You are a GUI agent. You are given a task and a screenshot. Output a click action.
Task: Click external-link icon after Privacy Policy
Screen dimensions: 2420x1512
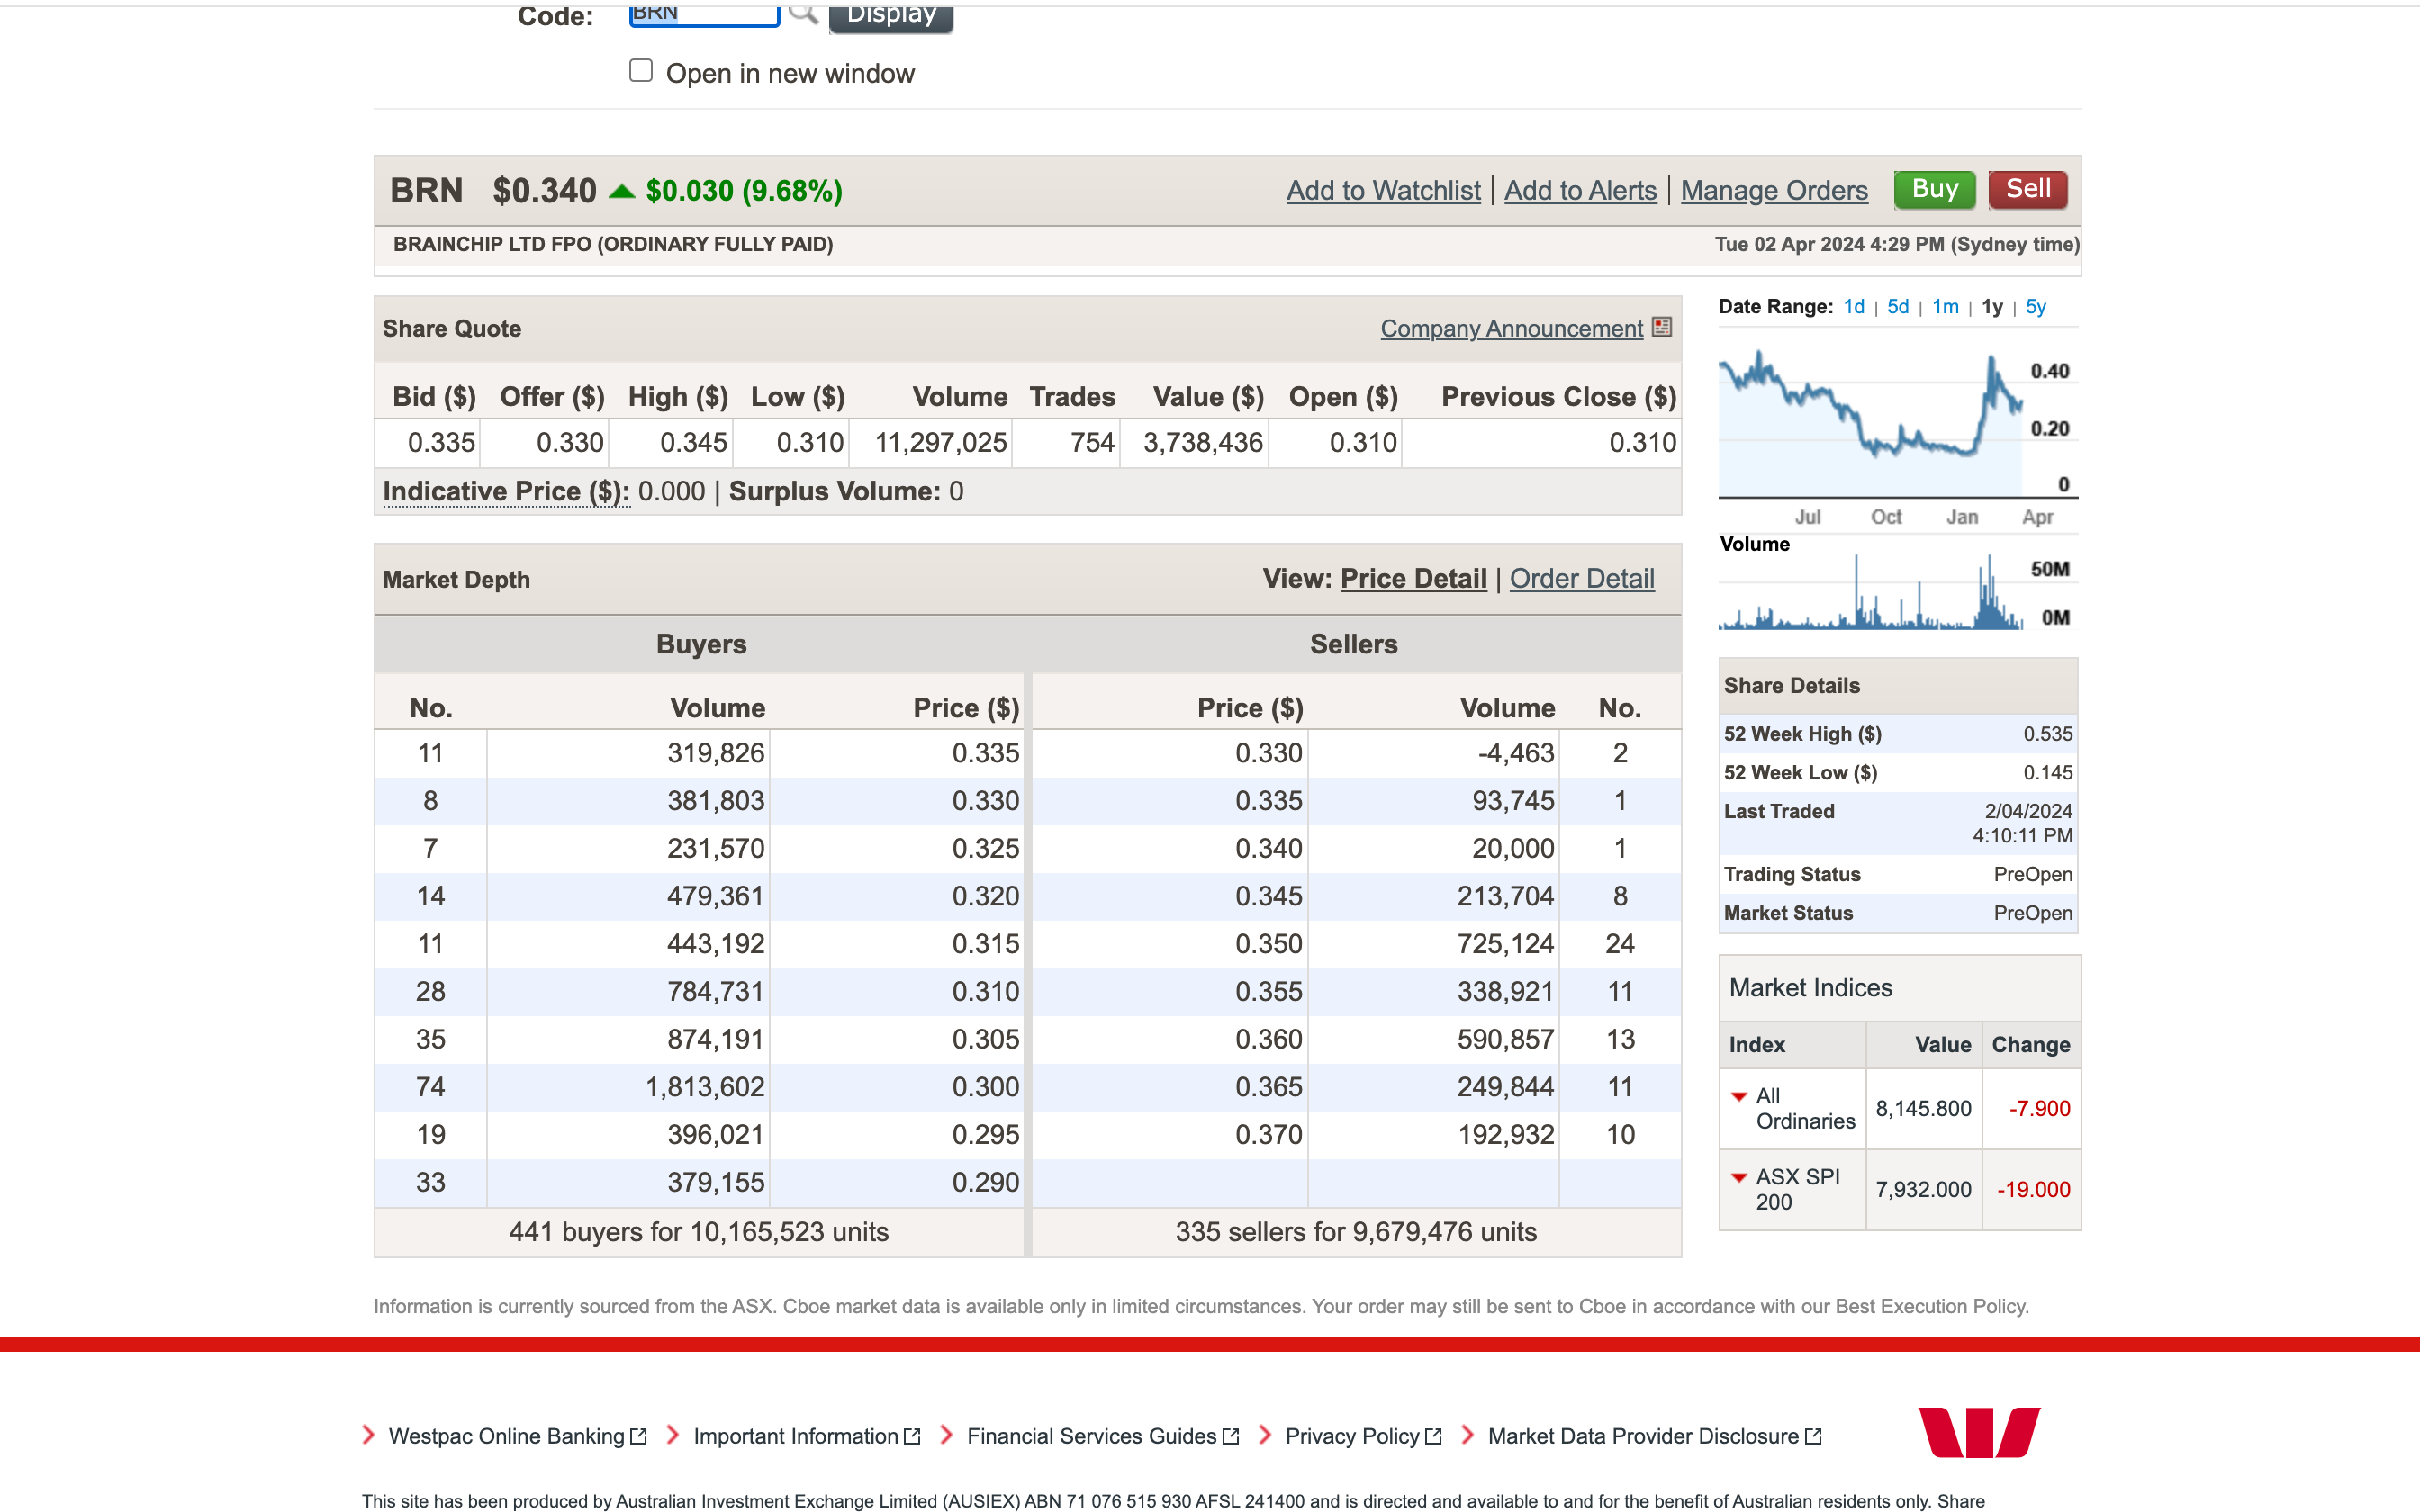click(x=1434, y=1436)
